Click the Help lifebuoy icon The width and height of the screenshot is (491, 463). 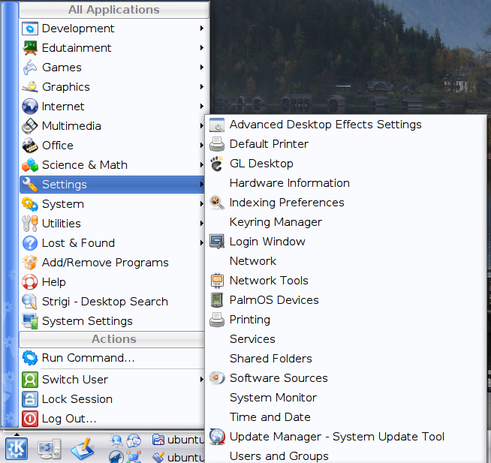[x=30, y=282]
